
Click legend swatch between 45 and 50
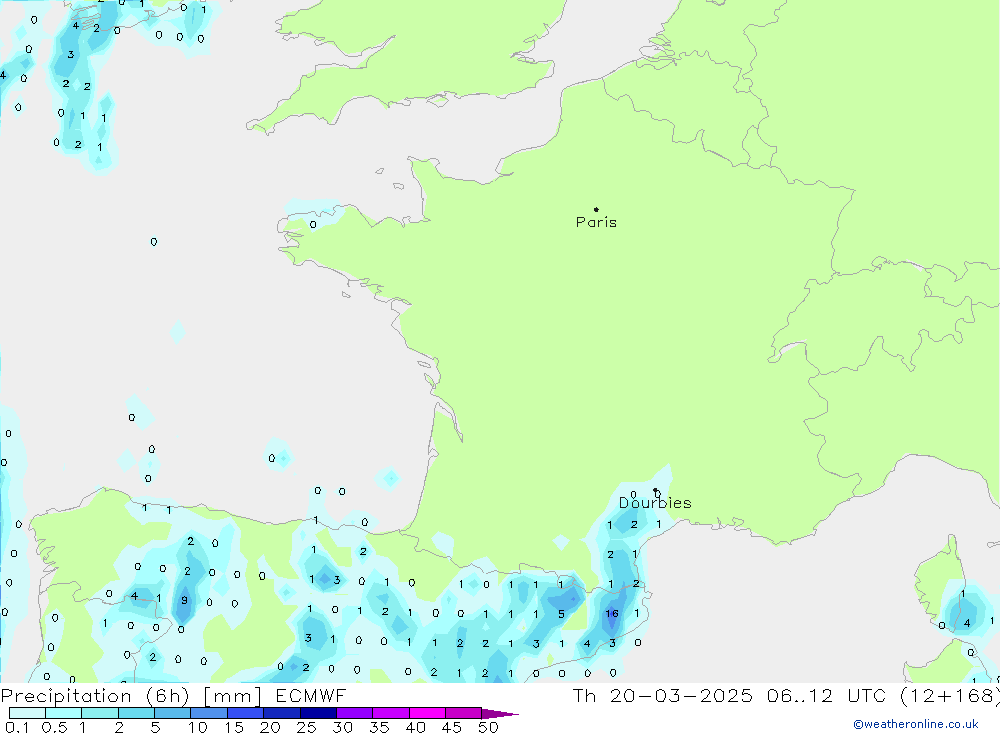(464, 713)
